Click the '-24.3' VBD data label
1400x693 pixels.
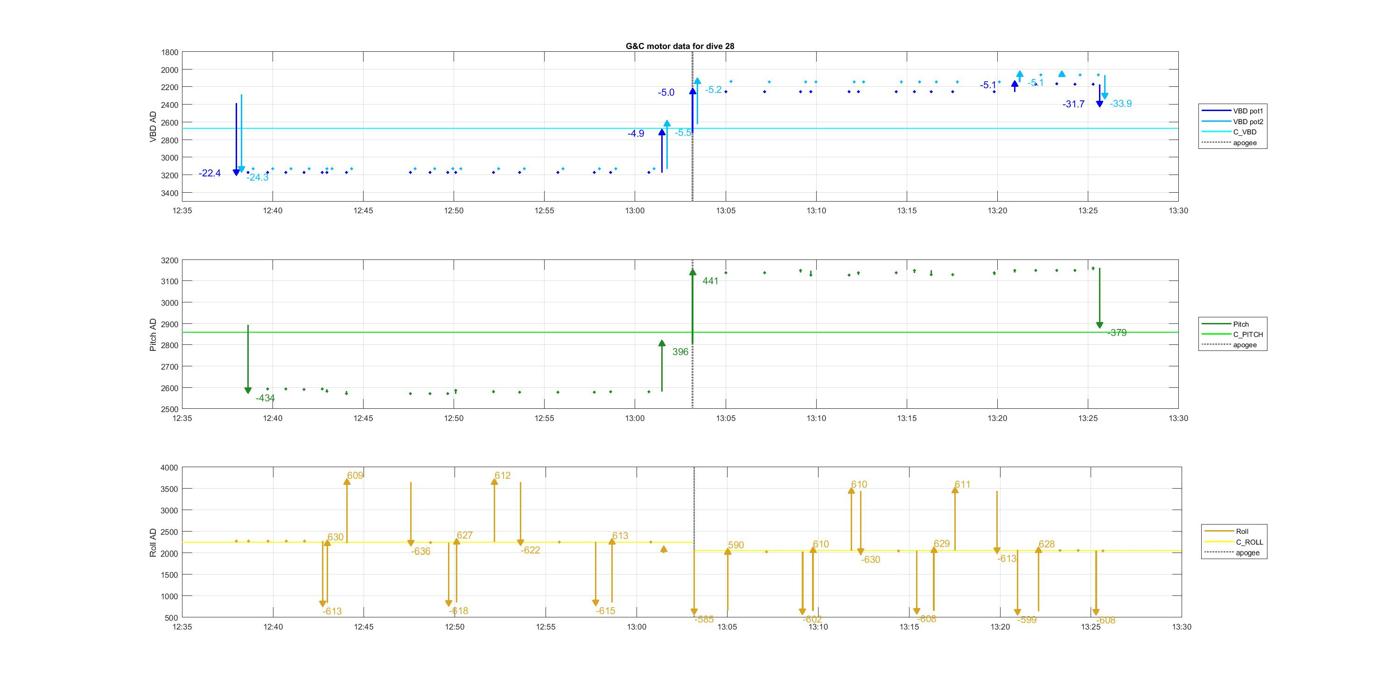[258, 178]
